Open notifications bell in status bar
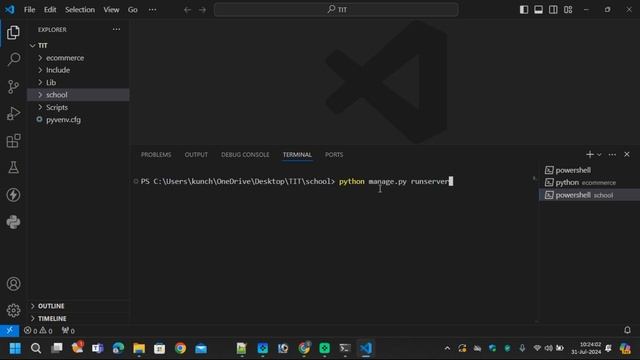Image resolution: width=640 pixels, height=360 pixels. coord(627,330)
